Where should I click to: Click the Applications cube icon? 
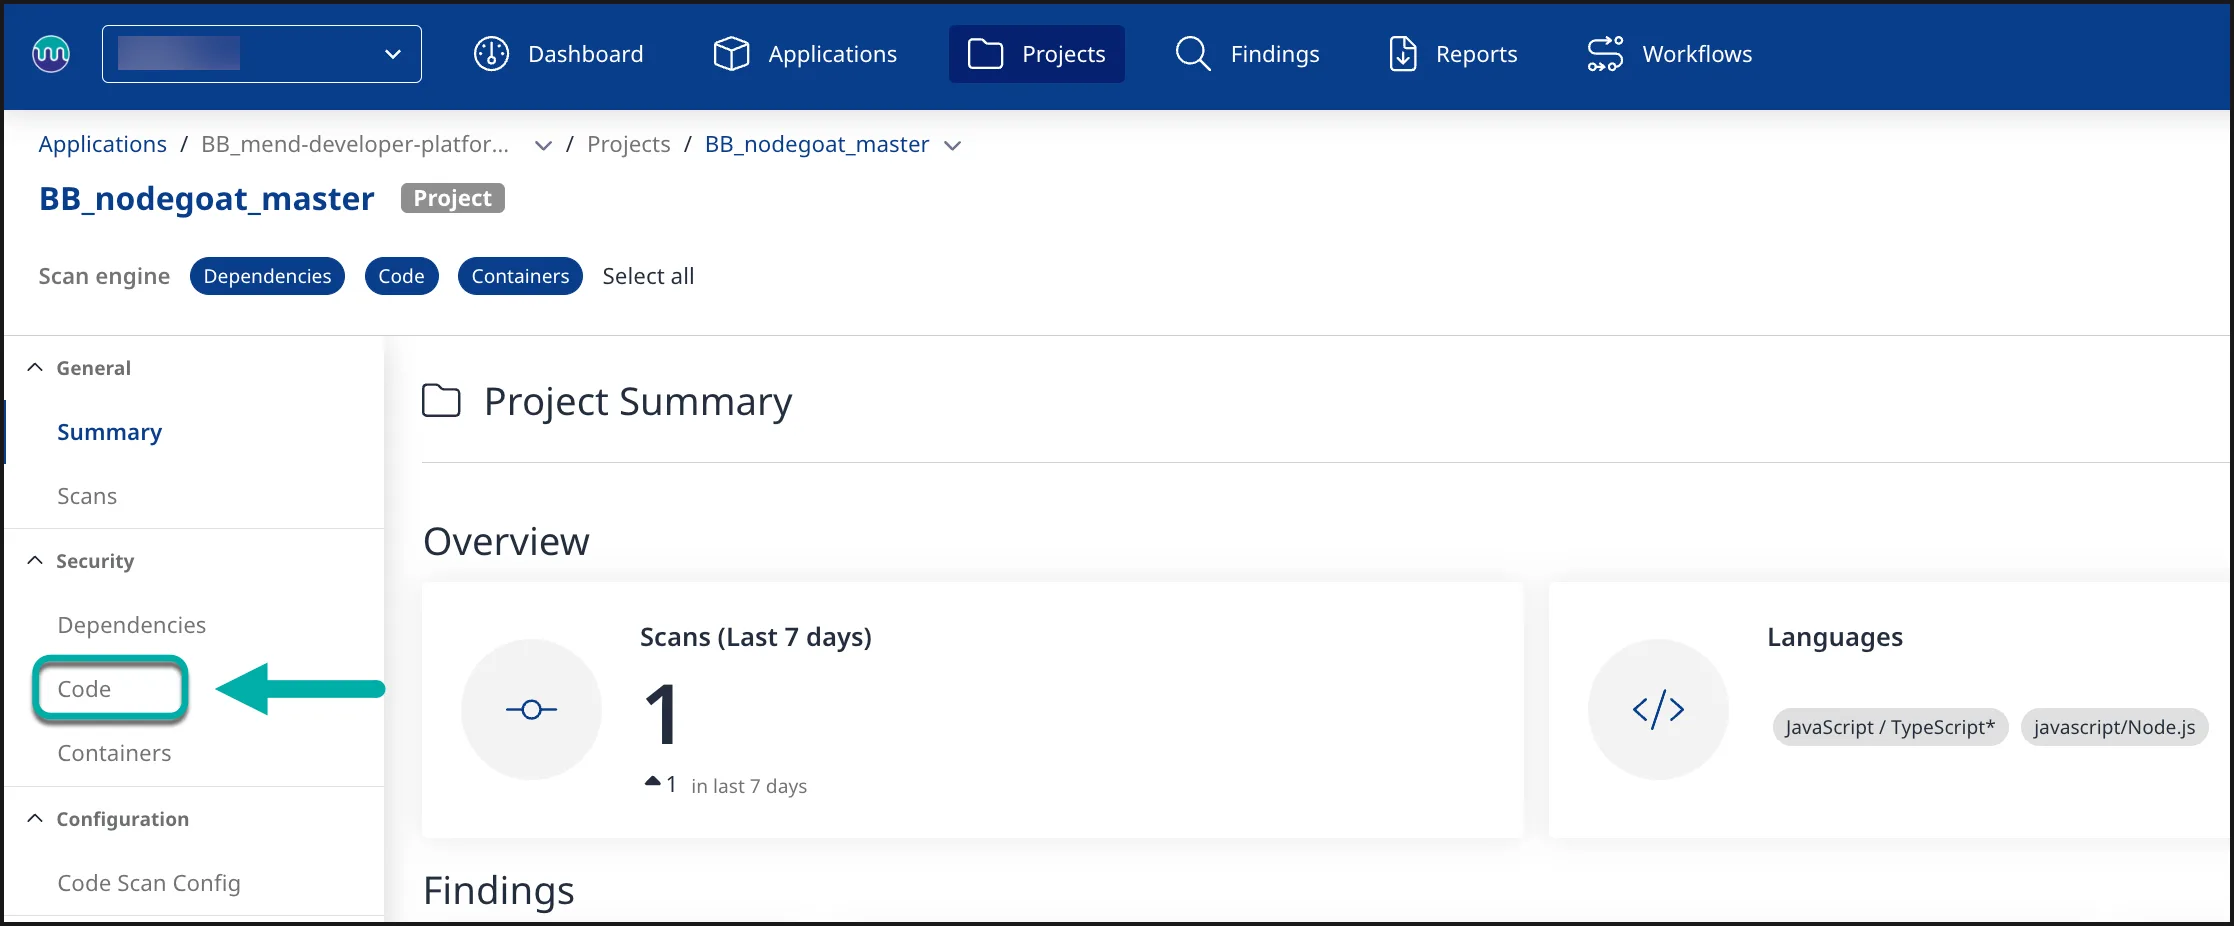pyautogui.click(x=731, y=54)
